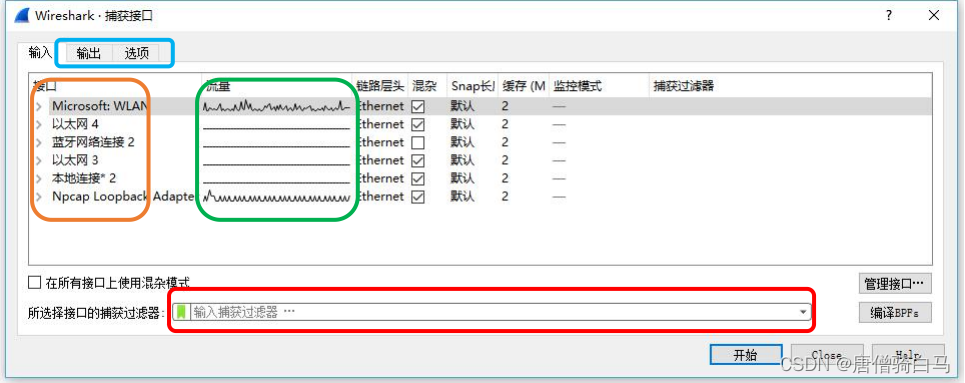Image resolution: width=965 pixels, height=383 pixels.
Task: Click the Microsoft: WLAN traffic sparkline
Action: point(276,107)
